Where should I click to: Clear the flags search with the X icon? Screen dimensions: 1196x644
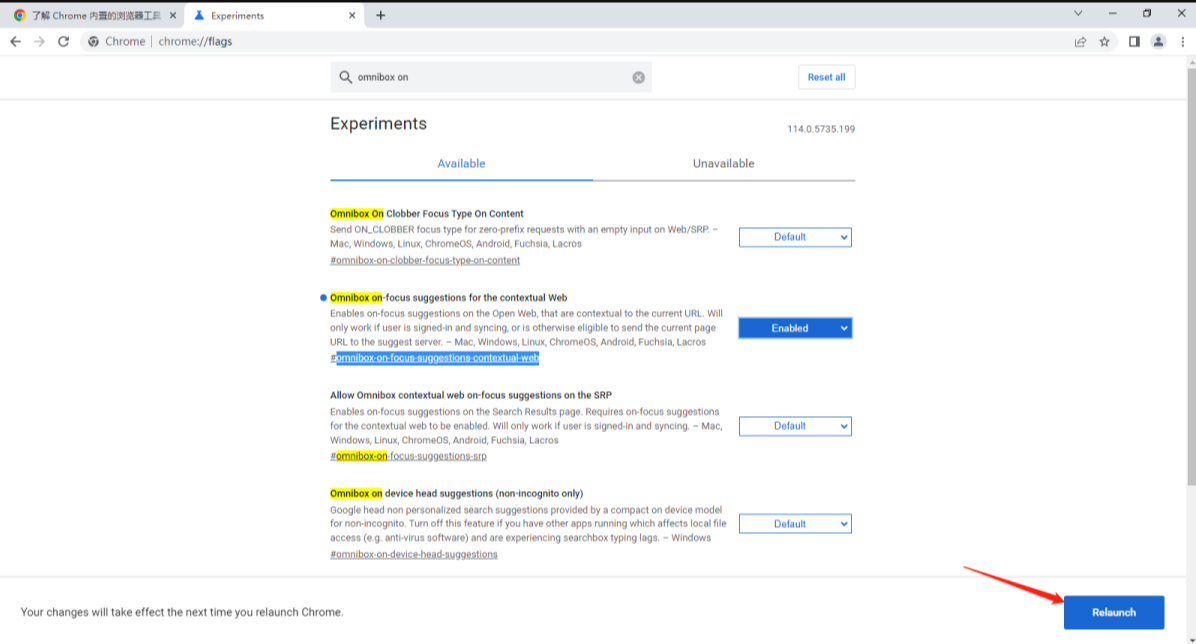click(x=638, y=77)
